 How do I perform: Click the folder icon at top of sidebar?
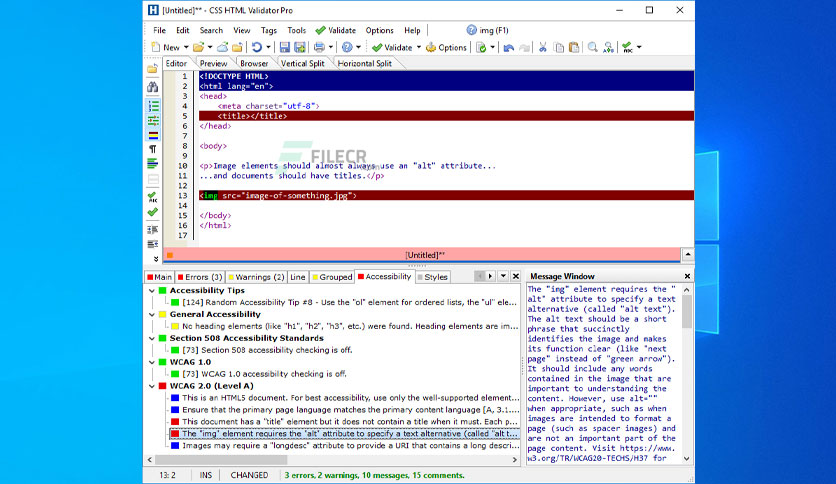(152, 69)
